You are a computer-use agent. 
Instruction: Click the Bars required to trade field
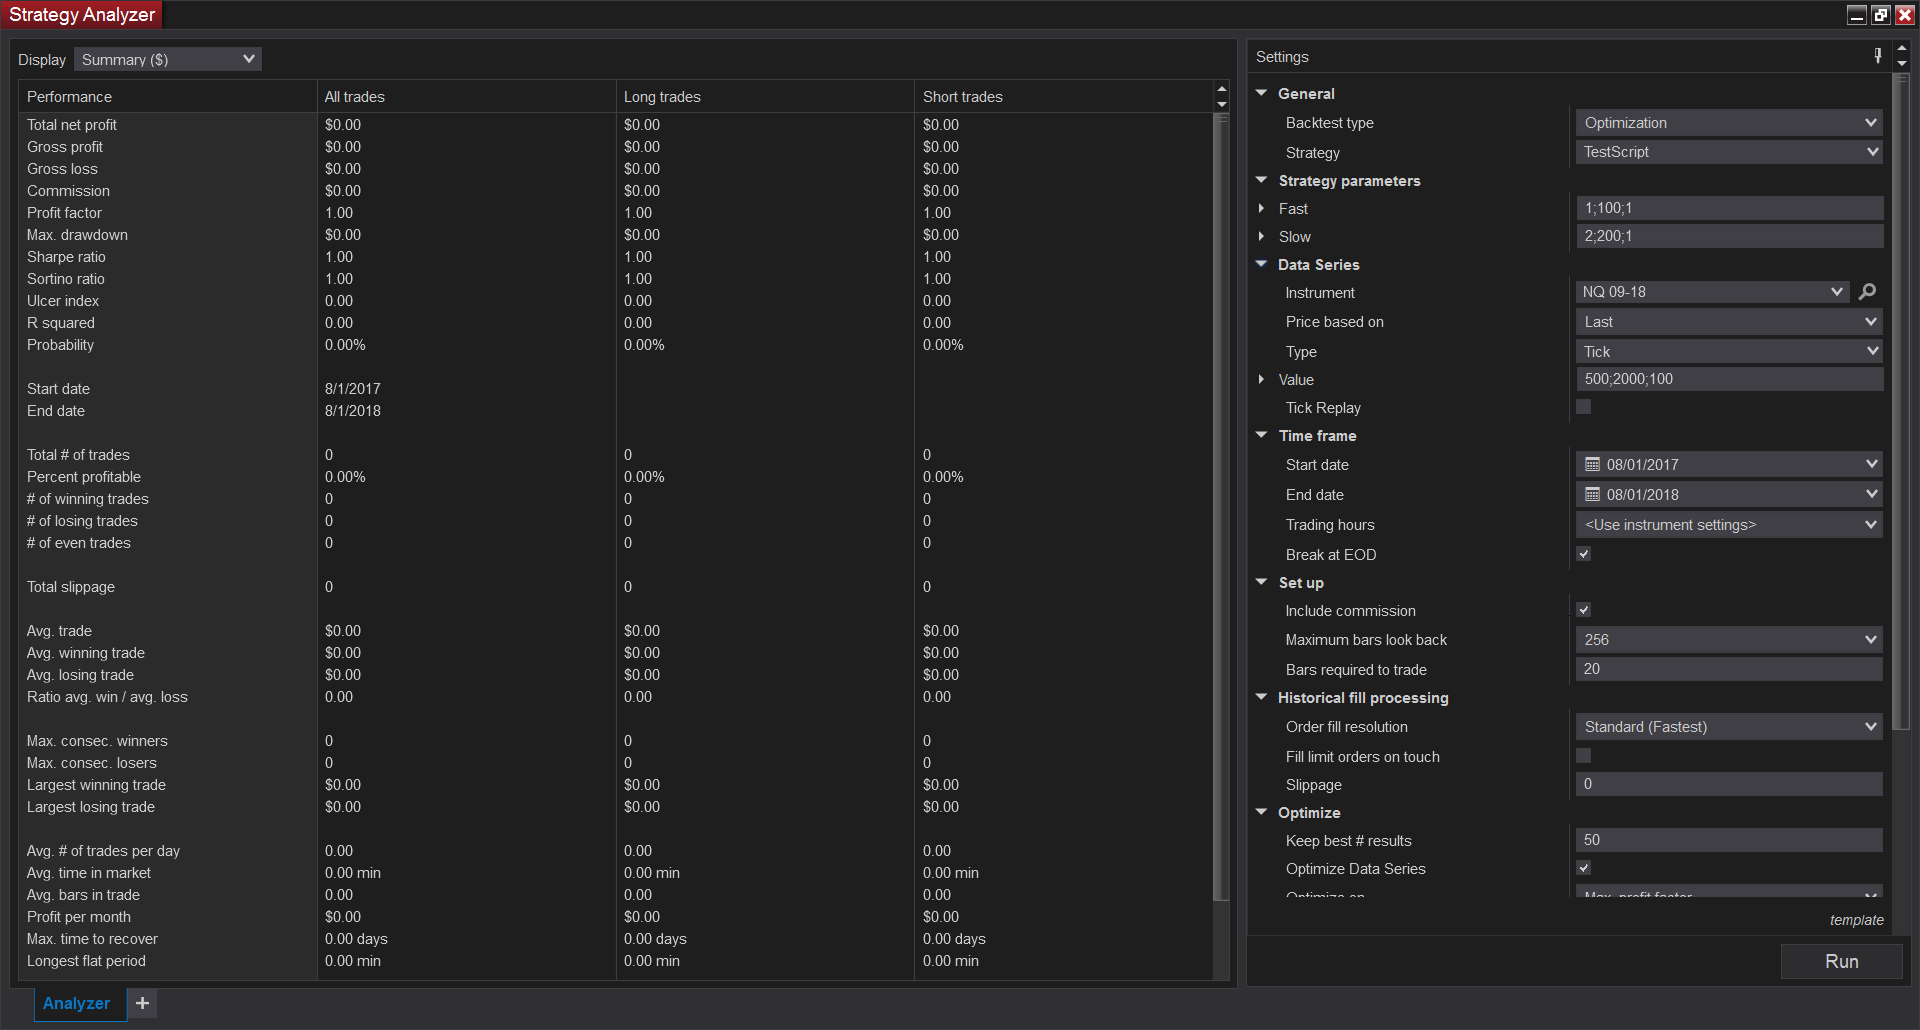click(x=1729, y=669)
